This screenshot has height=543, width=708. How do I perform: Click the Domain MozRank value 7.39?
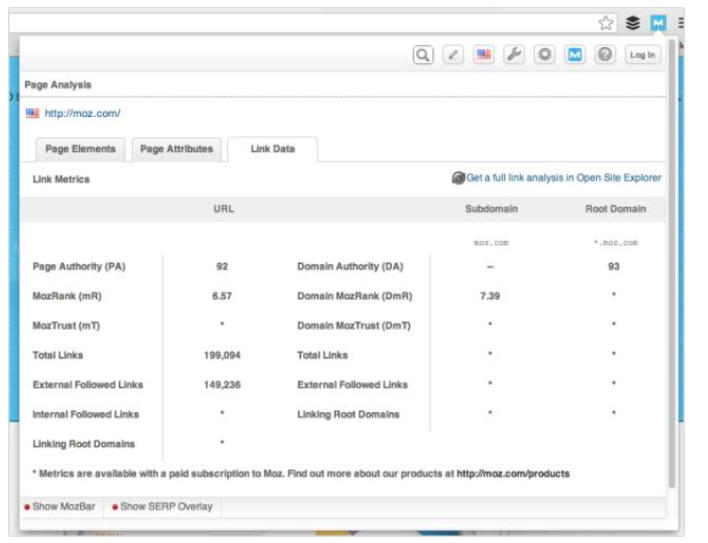(490, 296)
